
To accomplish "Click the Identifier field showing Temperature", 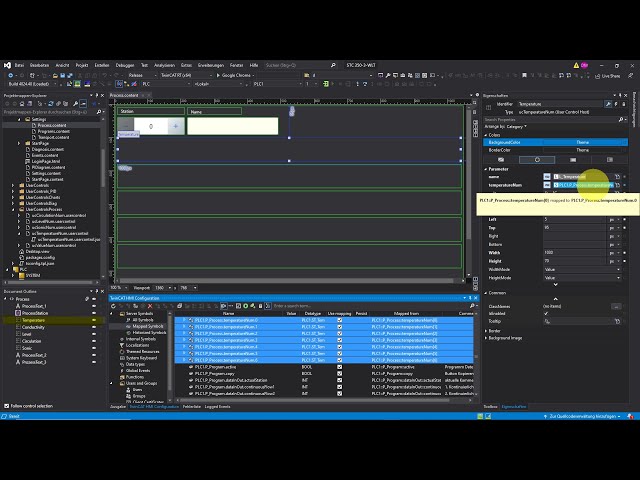I will [560, 104].
